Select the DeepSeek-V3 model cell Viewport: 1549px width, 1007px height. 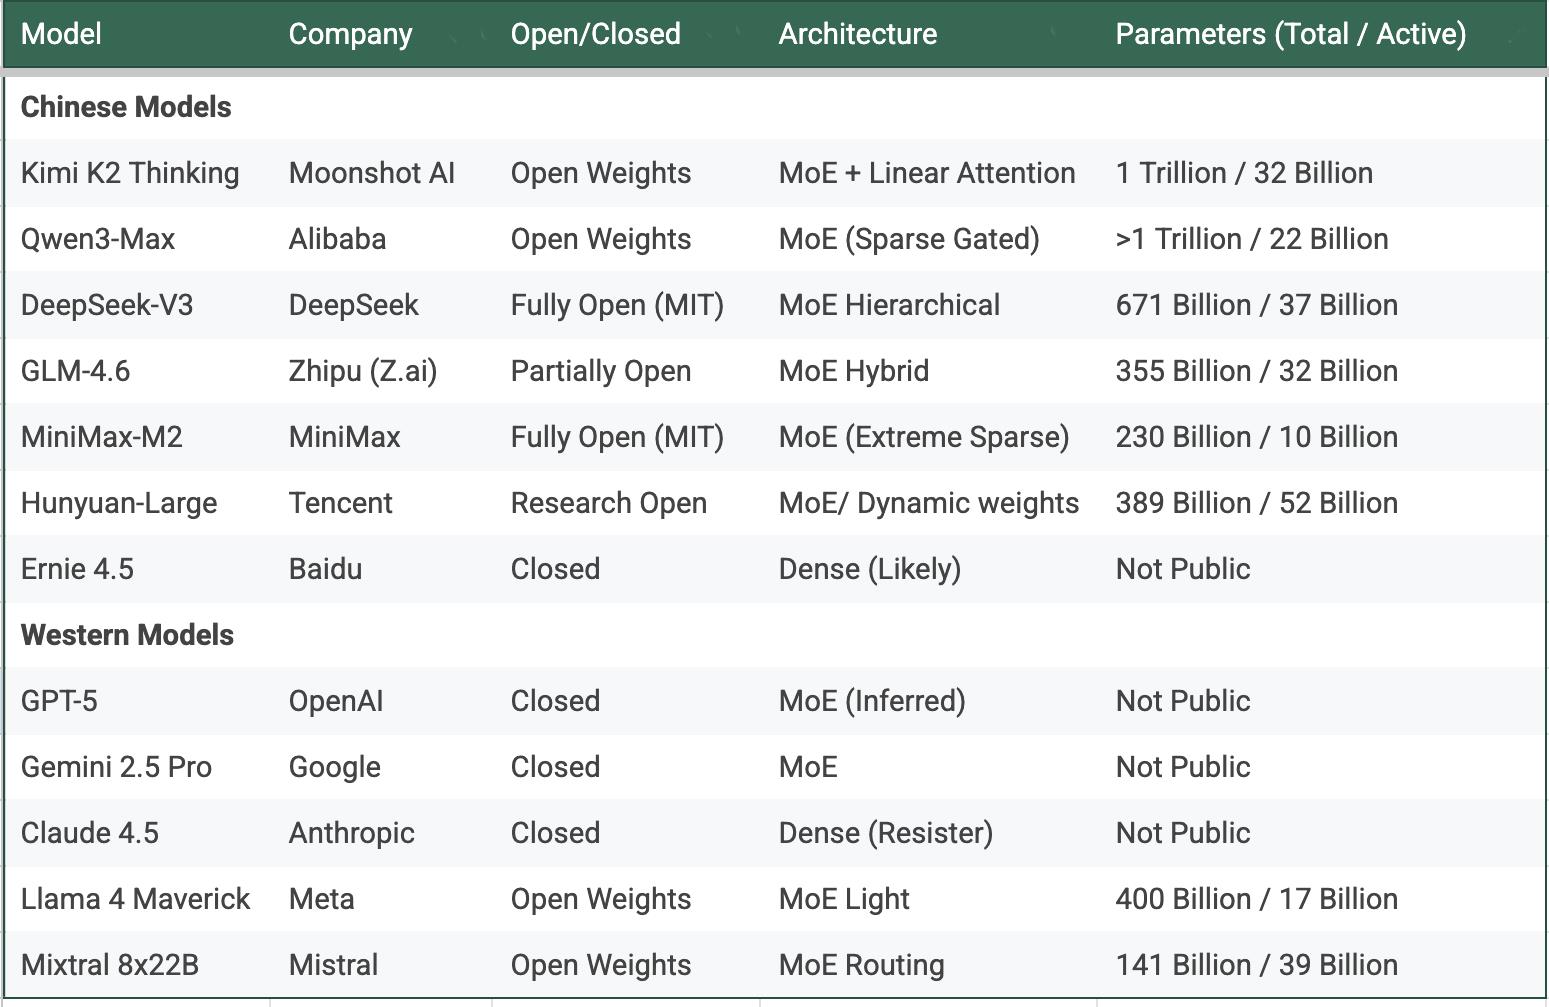point(107,305)
